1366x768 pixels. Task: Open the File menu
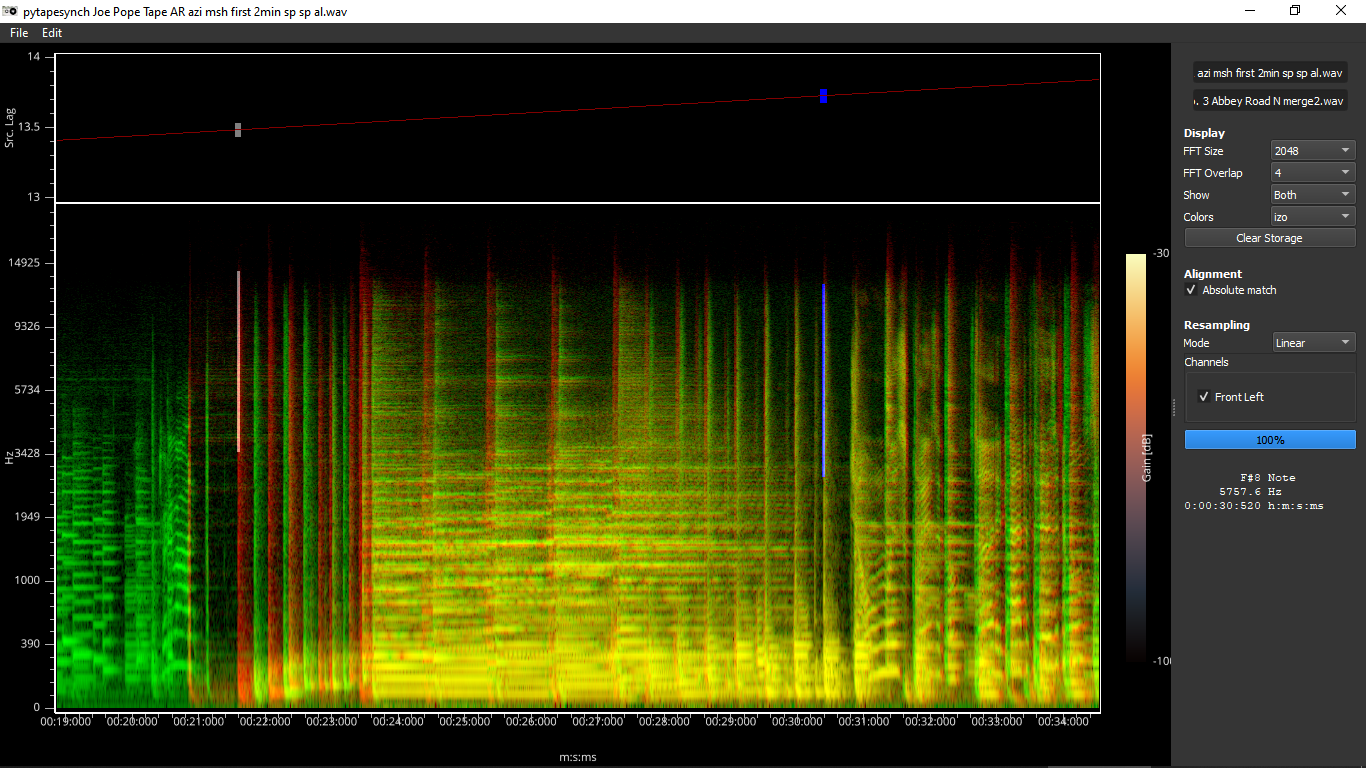[x=19, y=33]
